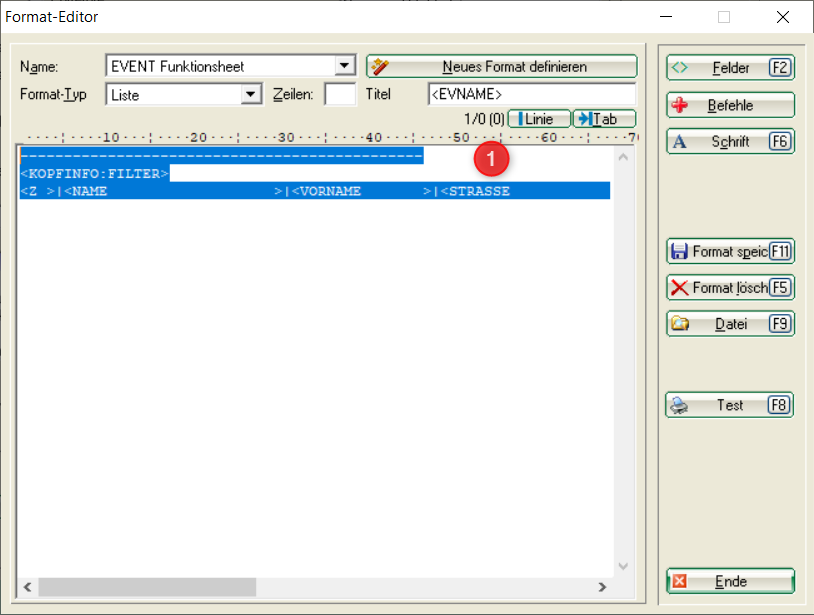Screen dimensions: 814x615
Task: Click the Felder angle-brackets icon
Action: (x=680, y=68)
